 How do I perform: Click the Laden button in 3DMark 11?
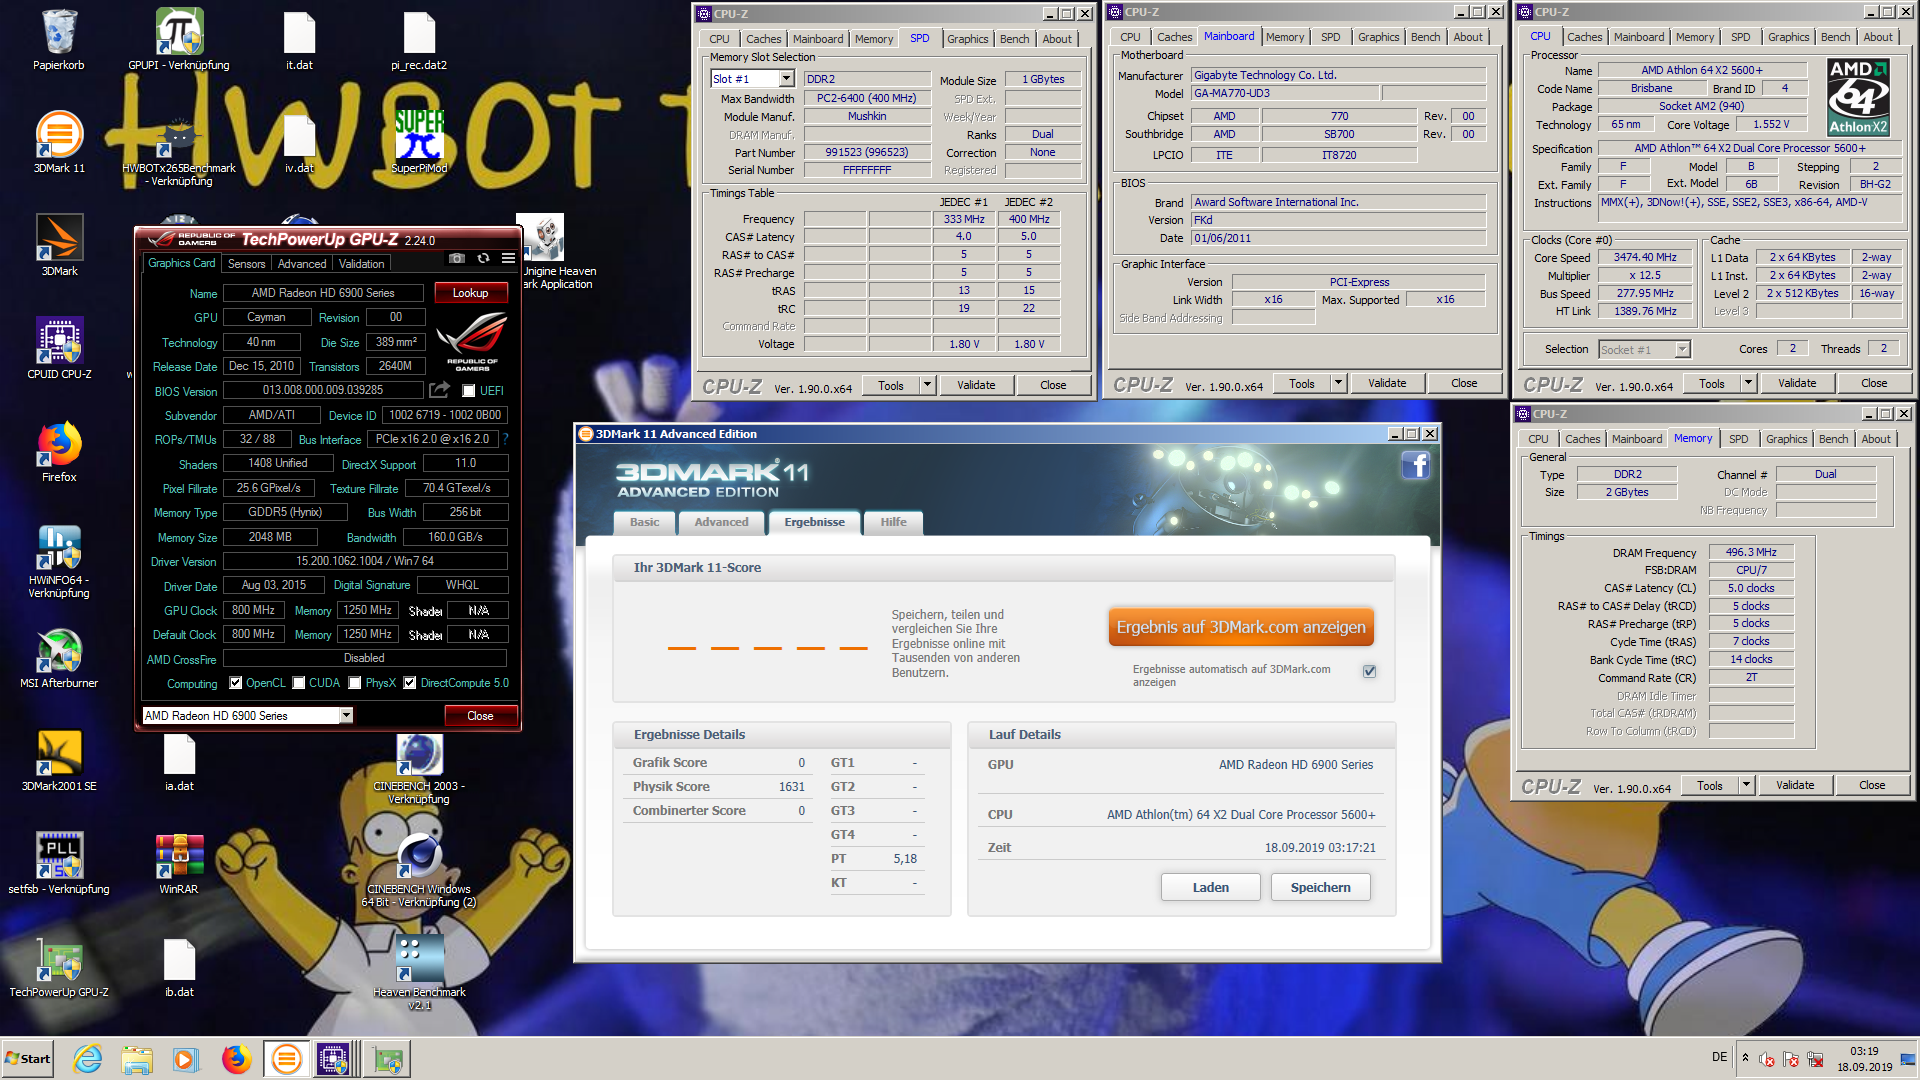click(x=1210, y=887)
